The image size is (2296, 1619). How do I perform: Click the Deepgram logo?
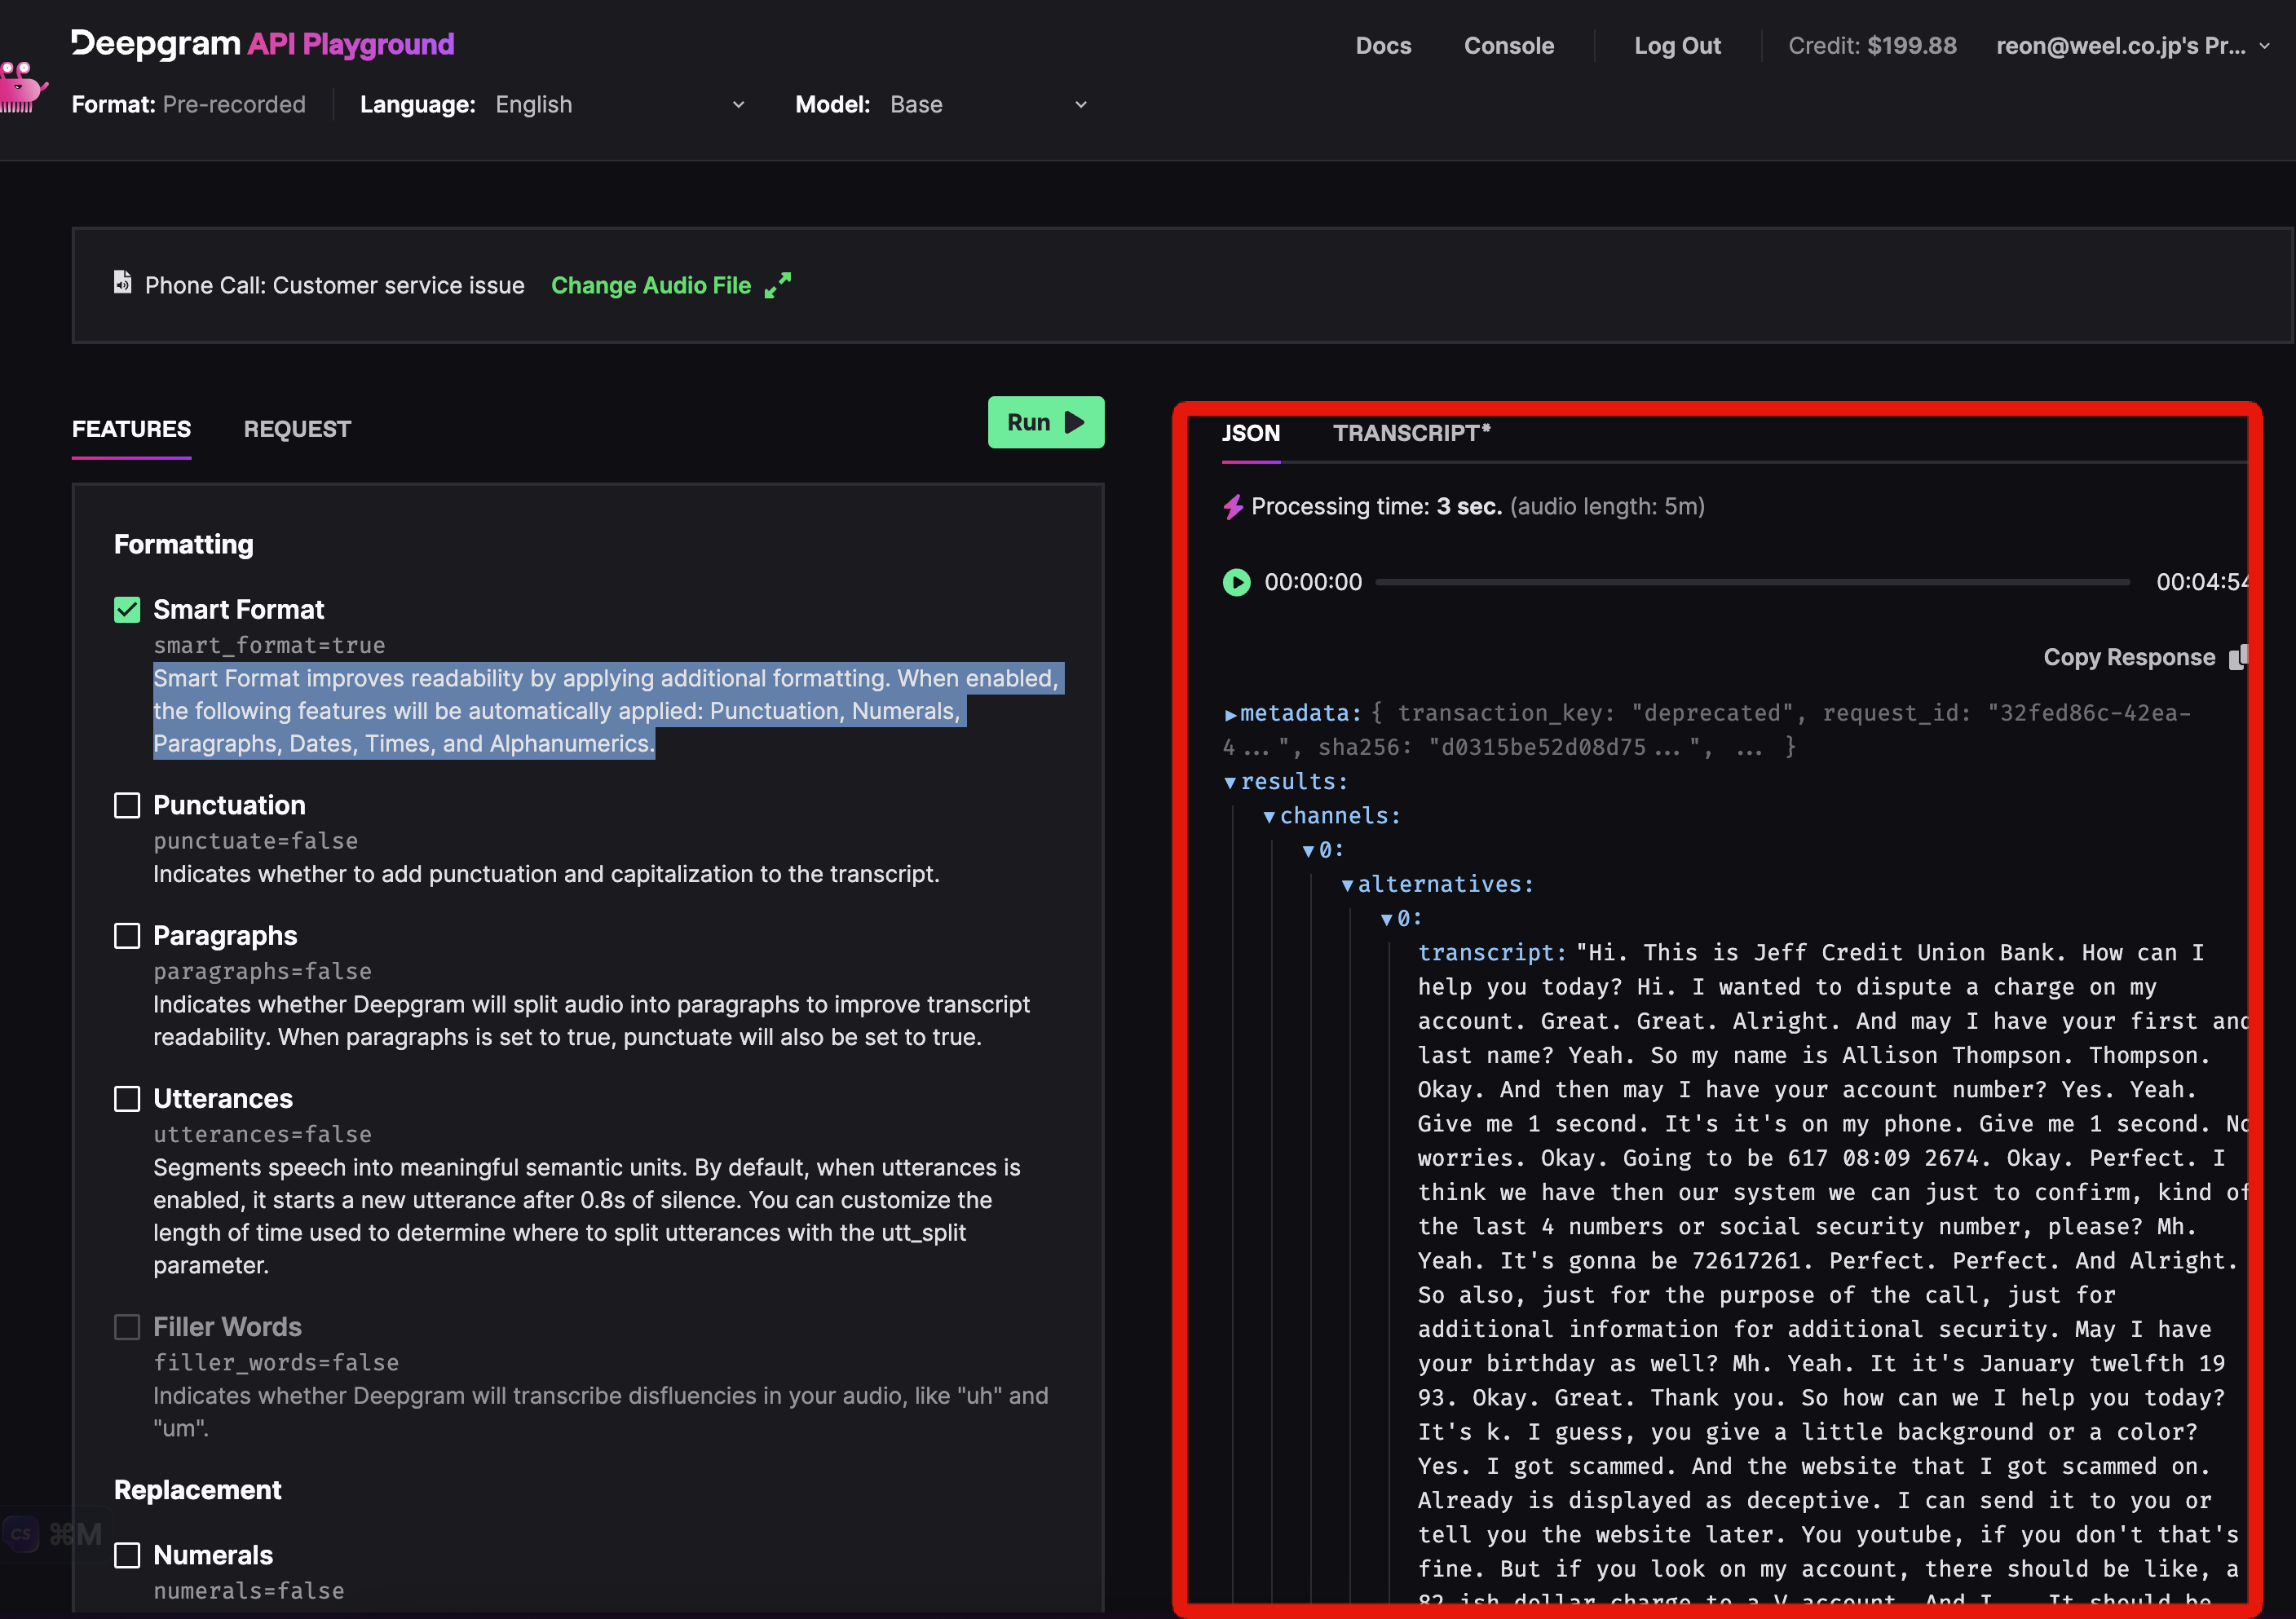156,44
